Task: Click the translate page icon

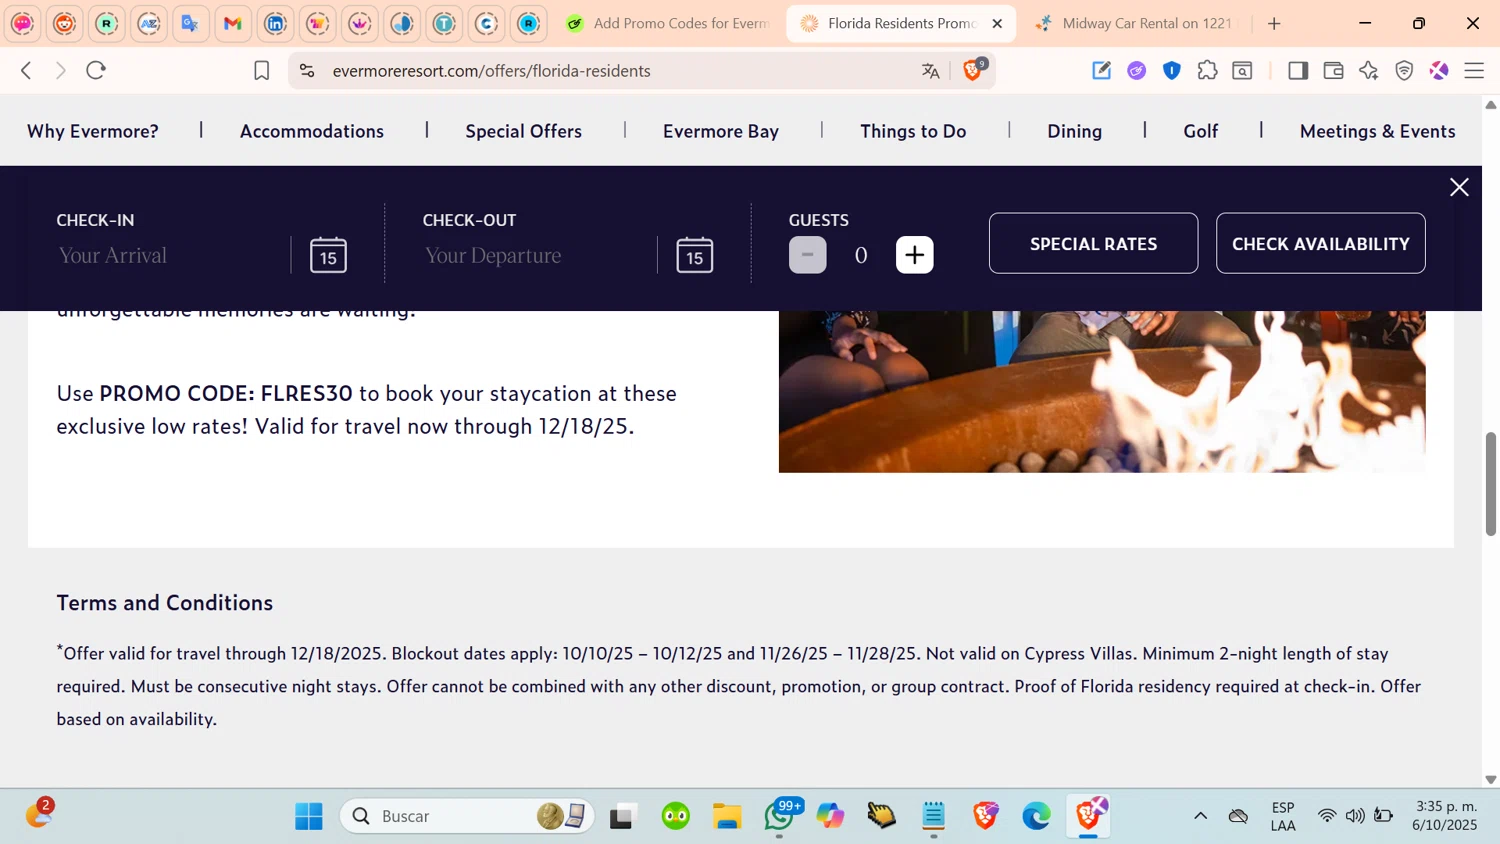Action: [x=931, y=70]
